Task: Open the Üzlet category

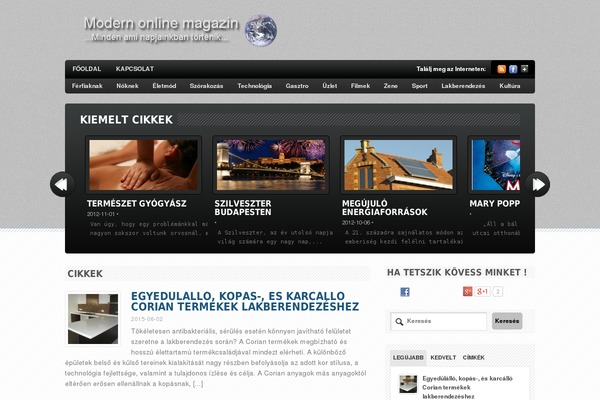Action: pos(330,86)
